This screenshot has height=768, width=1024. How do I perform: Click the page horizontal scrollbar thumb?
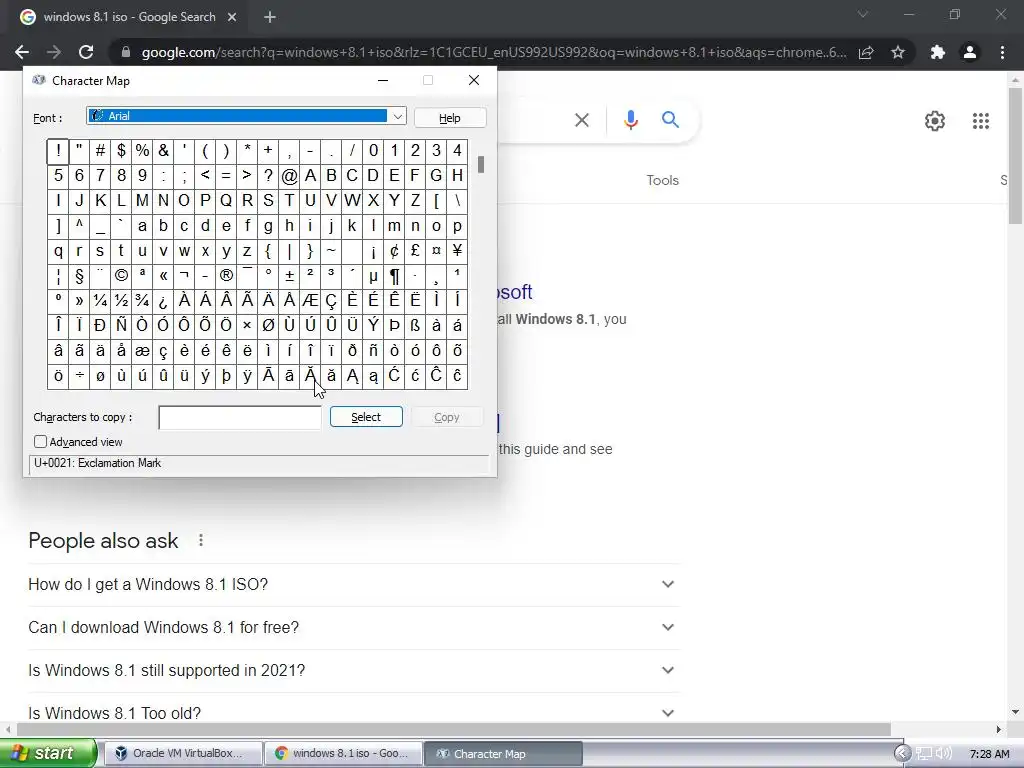pos(454,729)
